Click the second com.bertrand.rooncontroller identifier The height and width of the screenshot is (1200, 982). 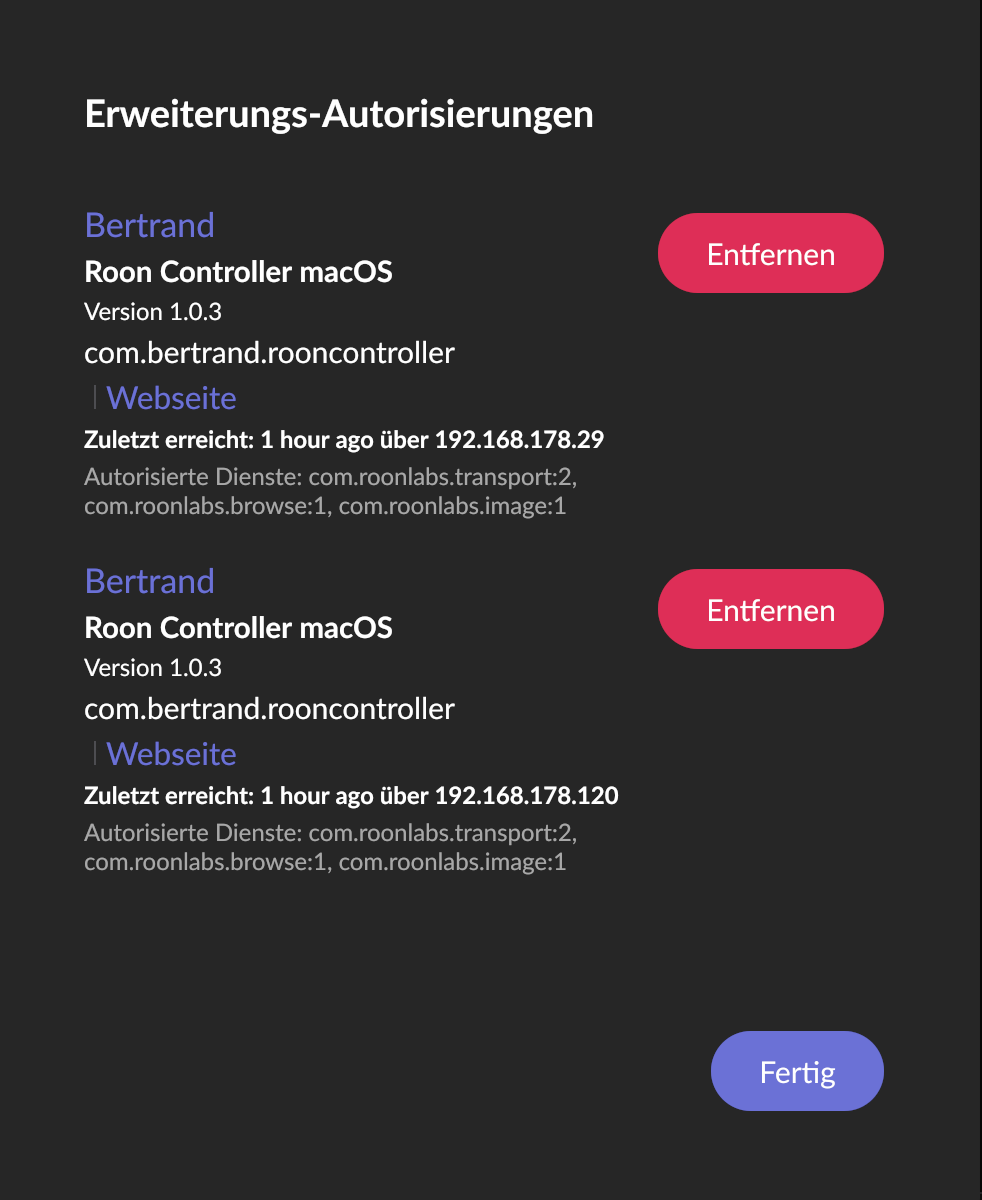click(269, 708)
